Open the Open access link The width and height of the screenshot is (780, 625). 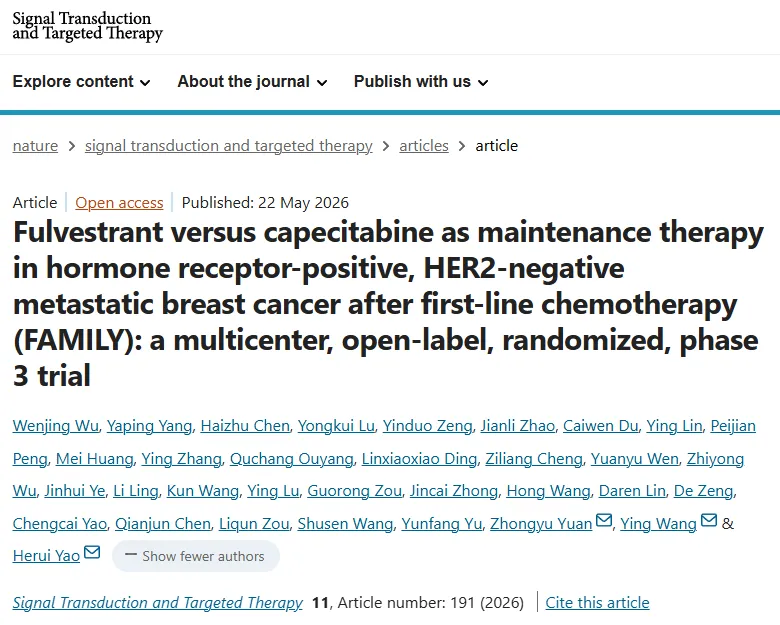(x=119, y=203)
